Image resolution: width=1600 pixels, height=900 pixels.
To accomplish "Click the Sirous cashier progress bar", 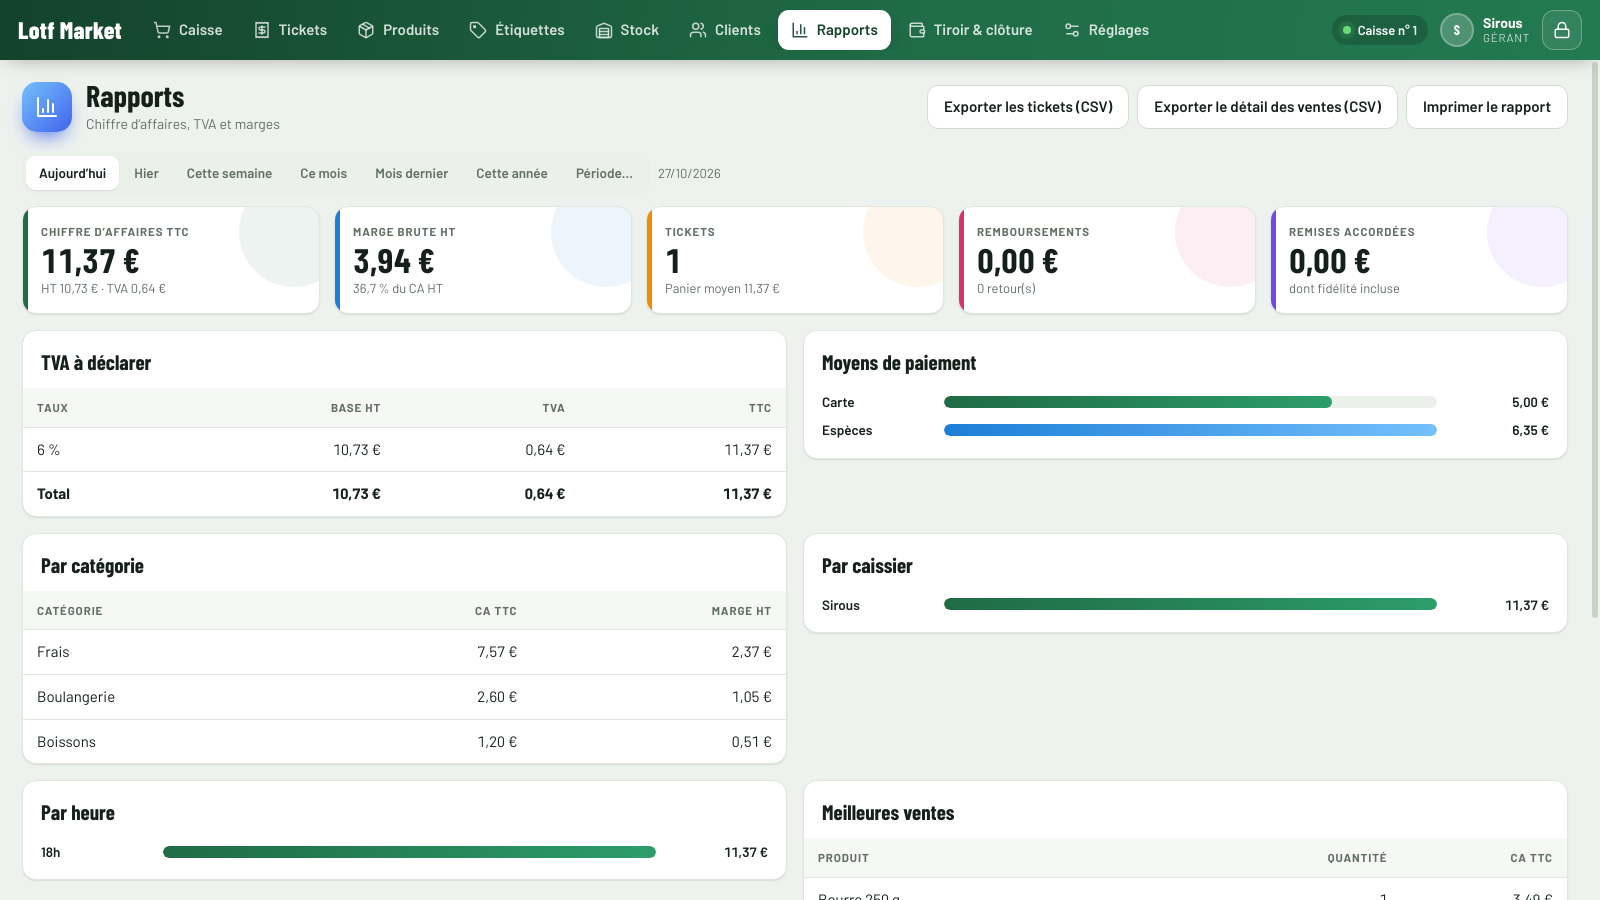I will pos(1190,604).
